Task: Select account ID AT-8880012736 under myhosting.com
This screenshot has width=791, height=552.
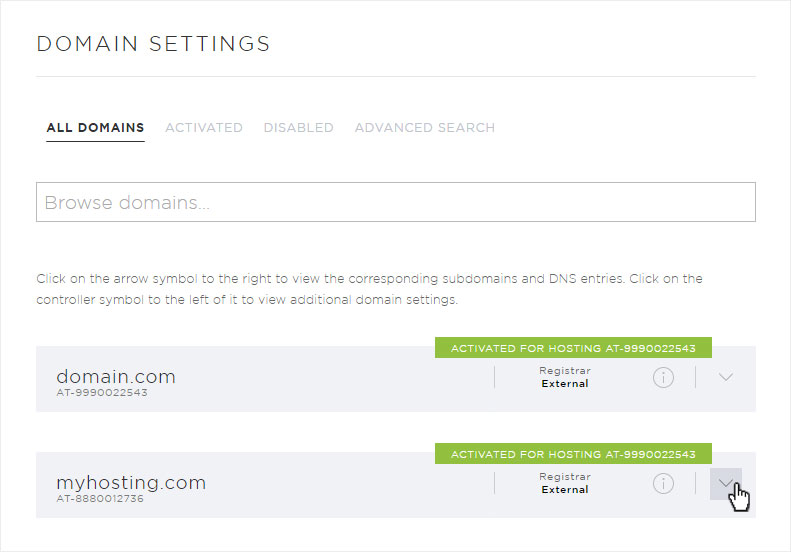Action: (x=100, y=499)
